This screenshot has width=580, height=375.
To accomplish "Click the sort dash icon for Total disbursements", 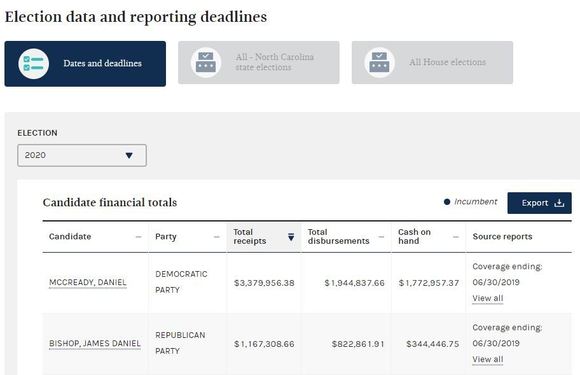I will pyautogui.click(x=381, y=237).
